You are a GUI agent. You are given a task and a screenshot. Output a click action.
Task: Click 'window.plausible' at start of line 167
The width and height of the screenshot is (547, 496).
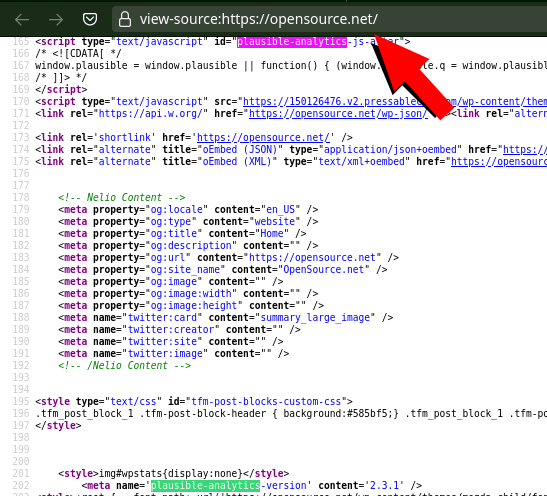pyautogui.click(x=81, y=66)
